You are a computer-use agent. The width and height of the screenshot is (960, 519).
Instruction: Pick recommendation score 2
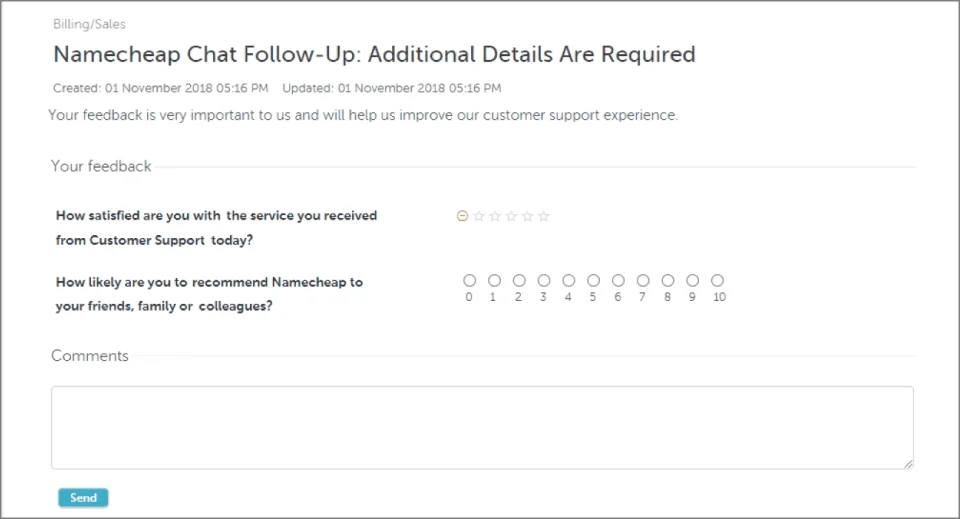click(x=519, y=281)
